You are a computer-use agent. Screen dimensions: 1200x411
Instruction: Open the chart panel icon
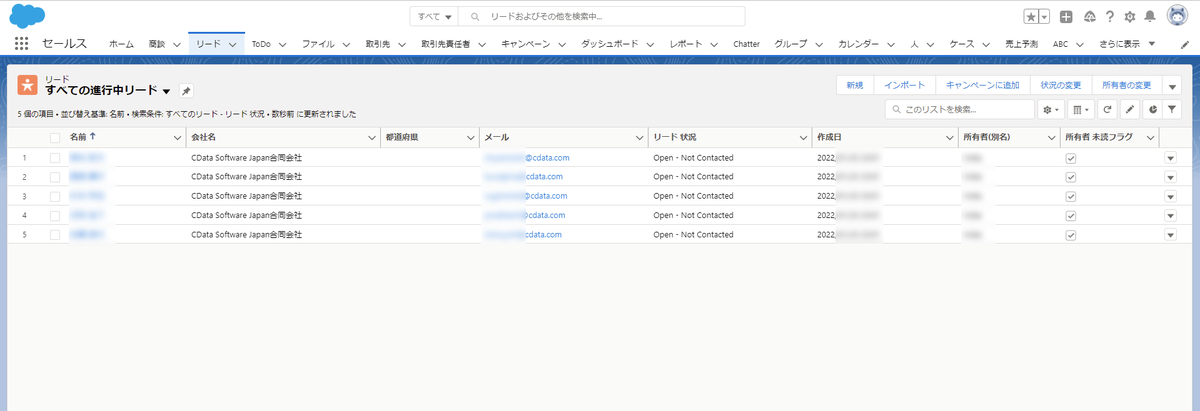pyautogui.click(x=1151, y=109)
